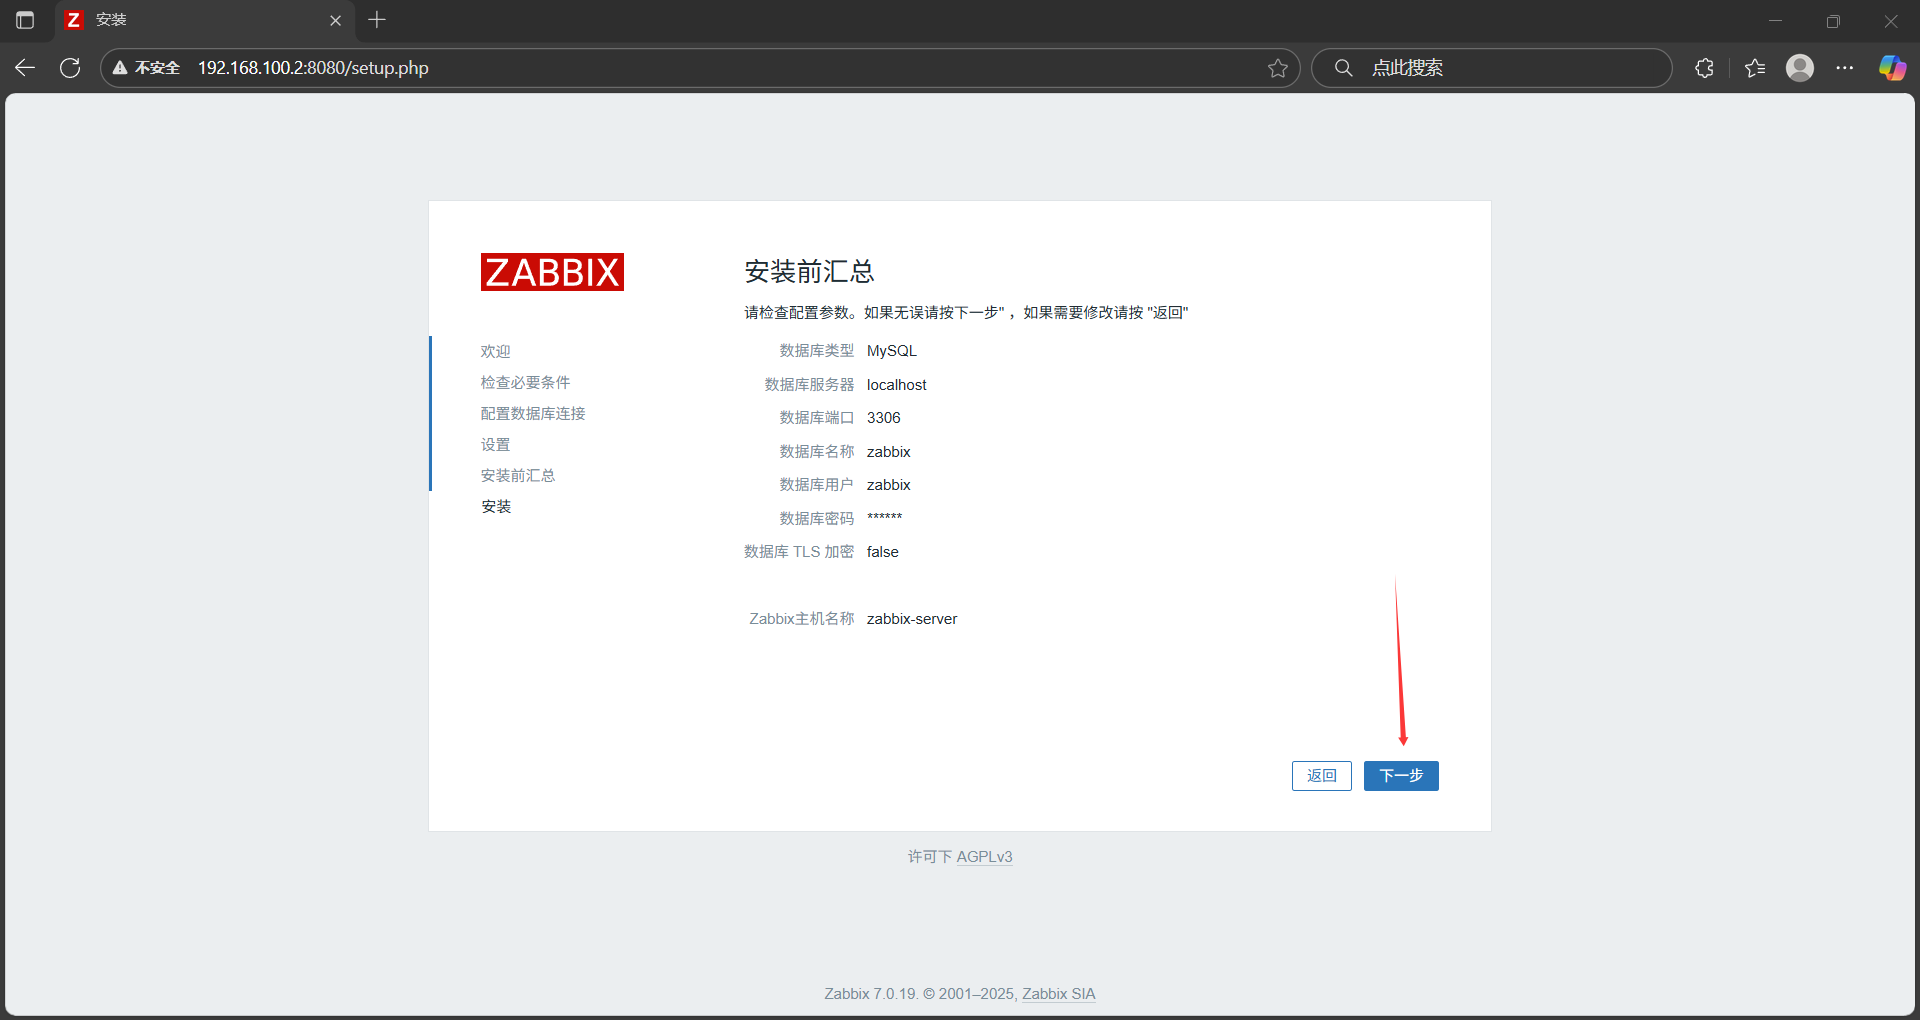Click the ZABBIX logo

pyautogui.click(x=552, y=272)
